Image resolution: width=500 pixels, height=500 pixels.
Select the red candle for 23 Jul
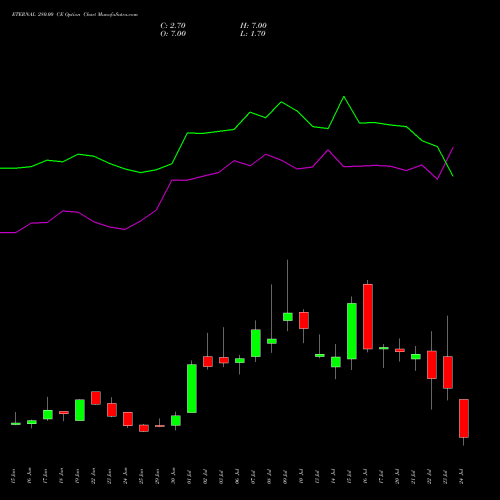(448, 372)
